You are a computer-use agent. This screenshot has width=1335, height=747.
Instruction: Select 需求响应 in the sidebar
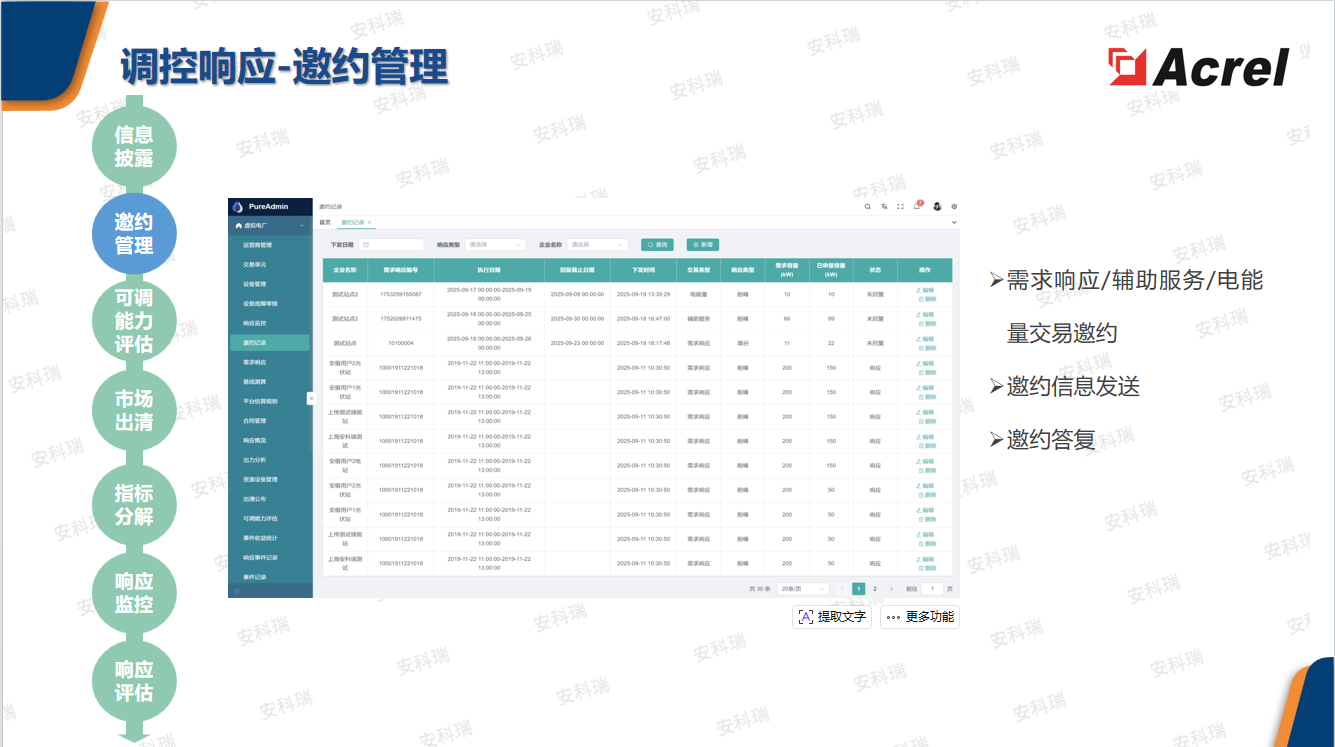[255, 362]
